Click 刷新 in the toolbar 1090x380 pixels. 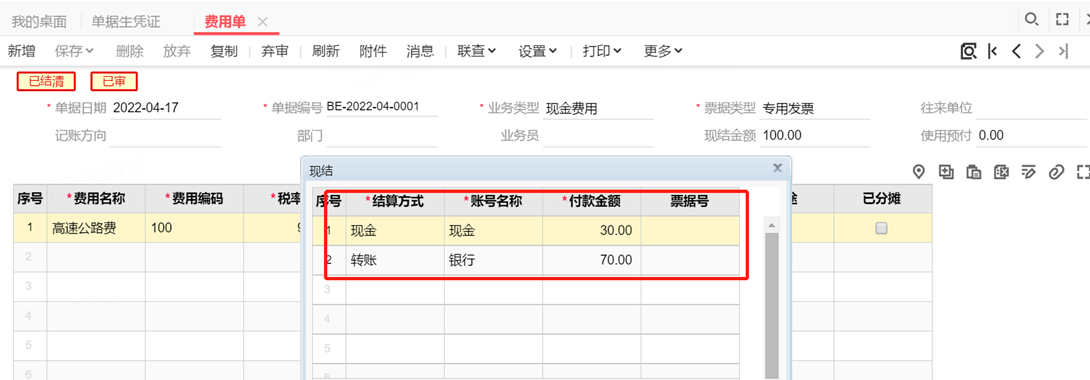click(326, 51)
